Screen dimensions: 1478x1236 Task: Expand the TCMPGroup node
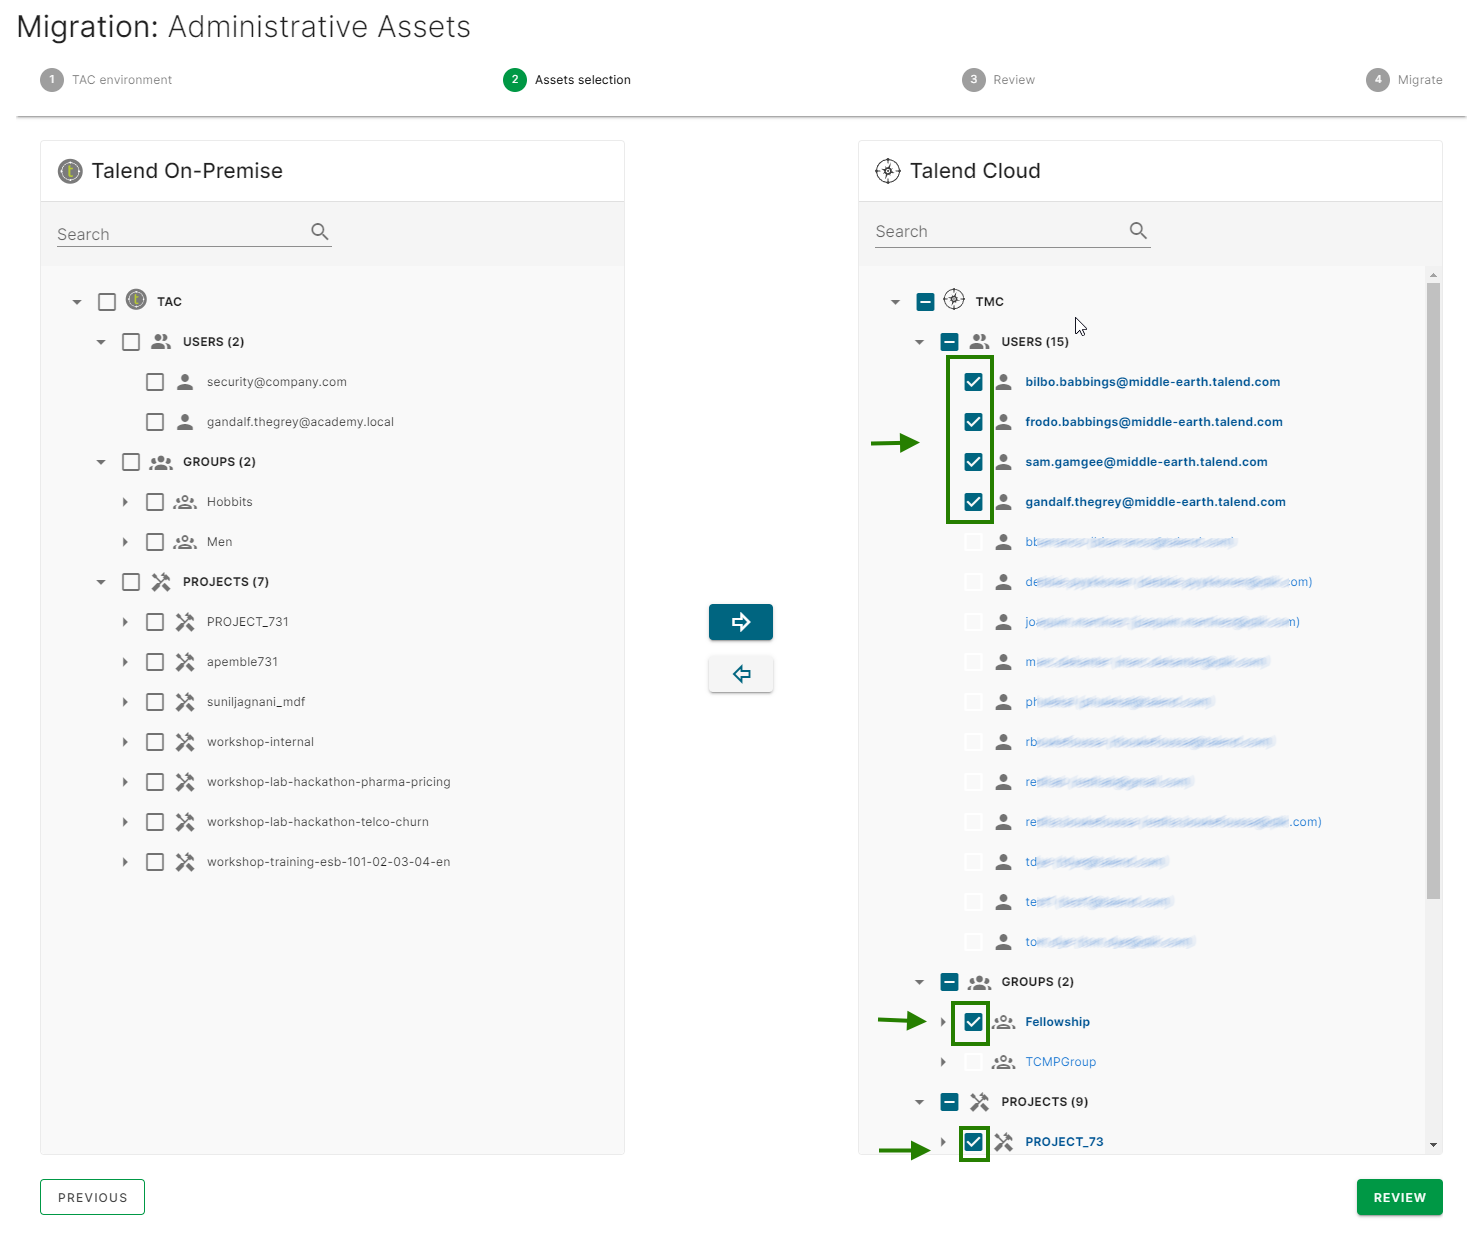click(943, 1061)
